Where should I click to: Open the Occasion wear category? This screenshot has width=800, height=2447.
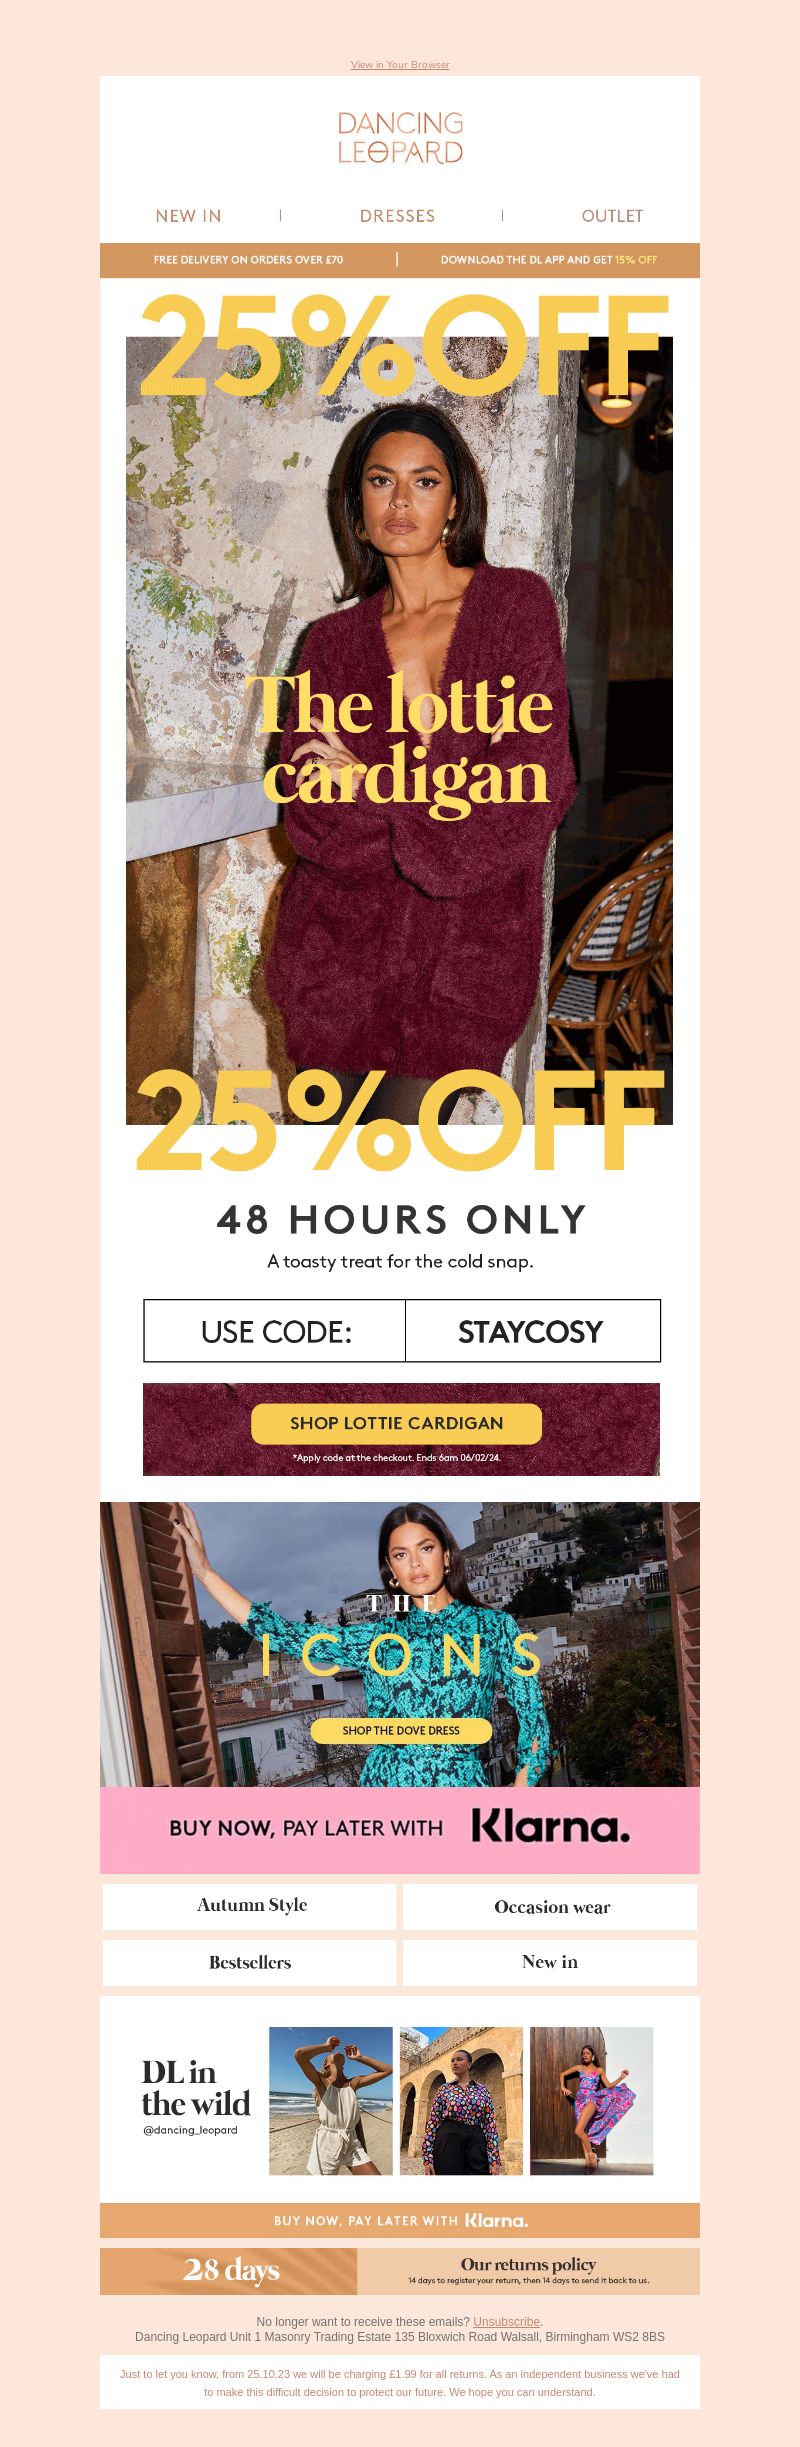[550, 1906]
